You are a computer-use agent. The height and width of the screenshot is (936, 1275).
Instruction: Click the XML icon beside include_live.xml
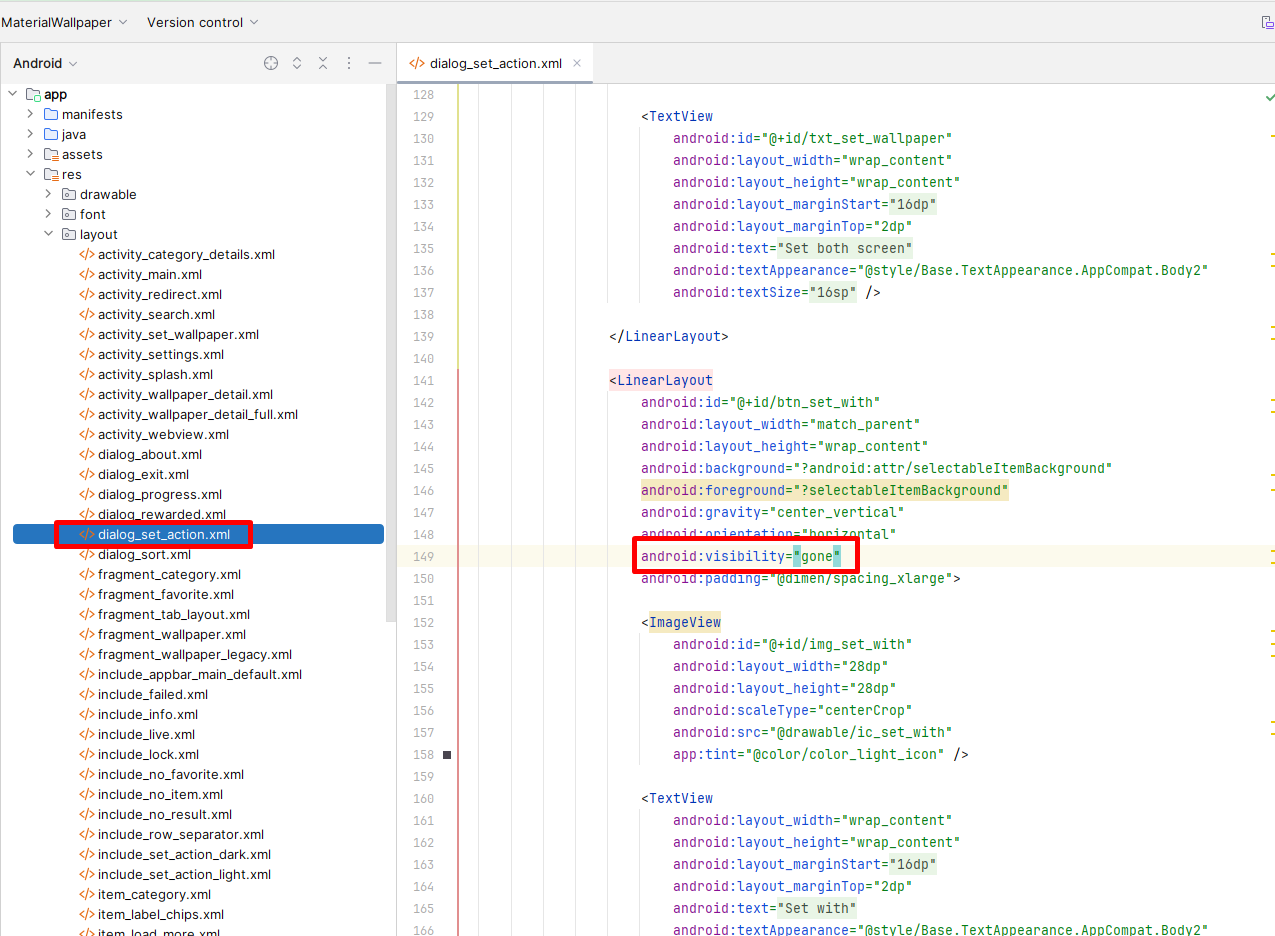pyautogui.click(x=87, y=734)
